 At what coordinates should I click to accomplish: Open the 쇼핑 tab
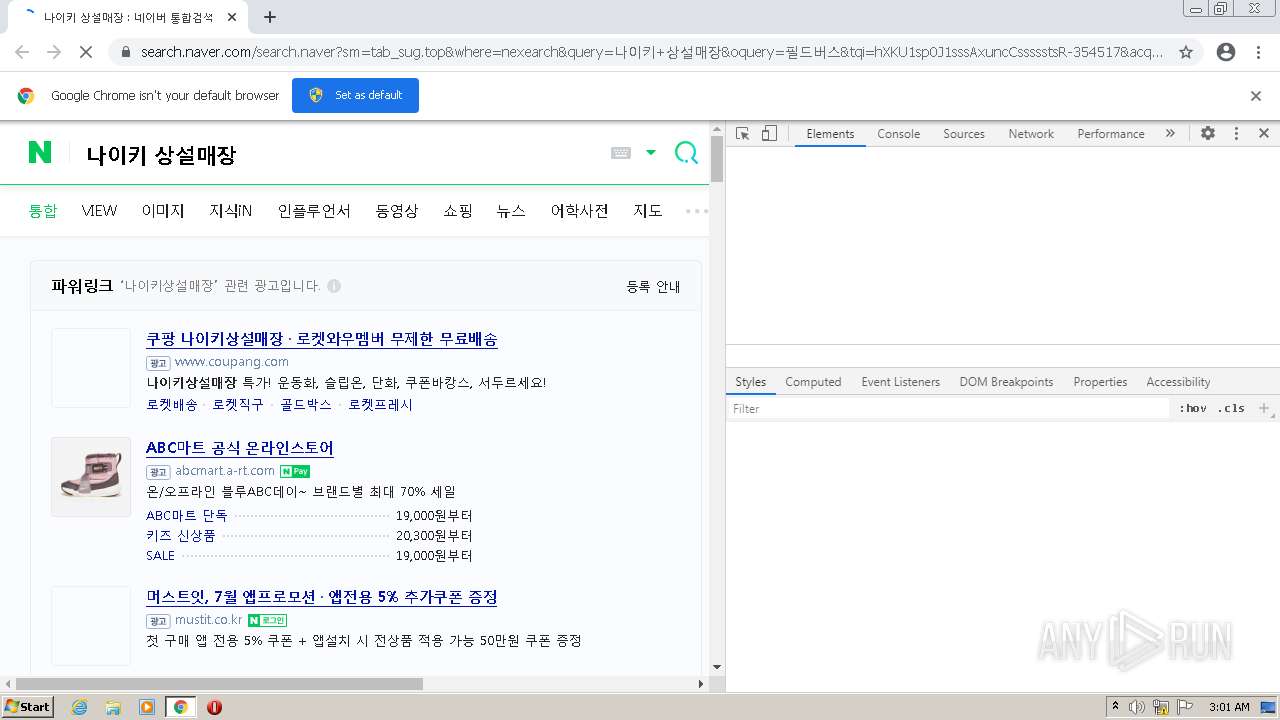[x=458, y=211]
